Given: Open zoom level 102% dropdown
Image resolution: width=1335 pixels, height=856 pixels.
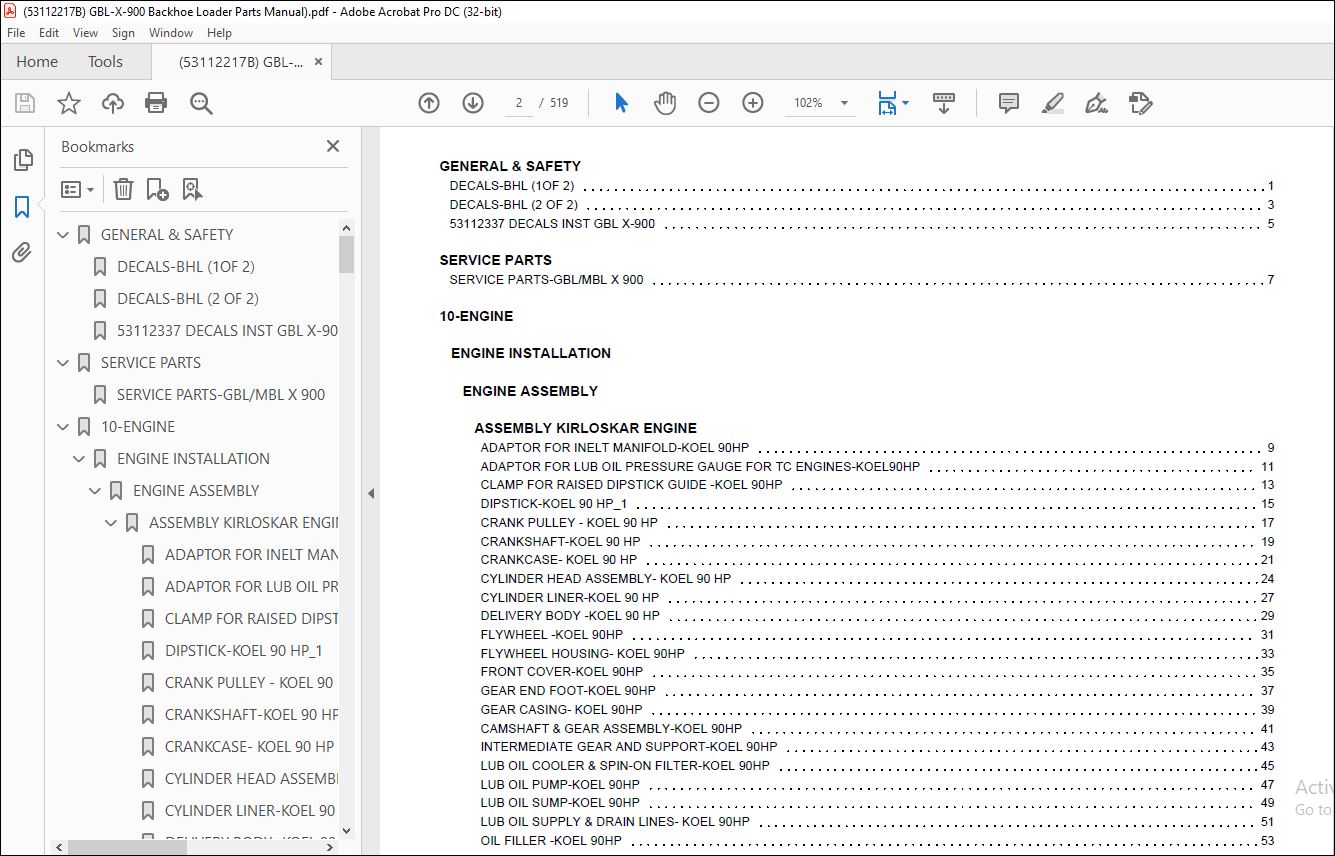Looking at the screenshot, I should (844, 103).
